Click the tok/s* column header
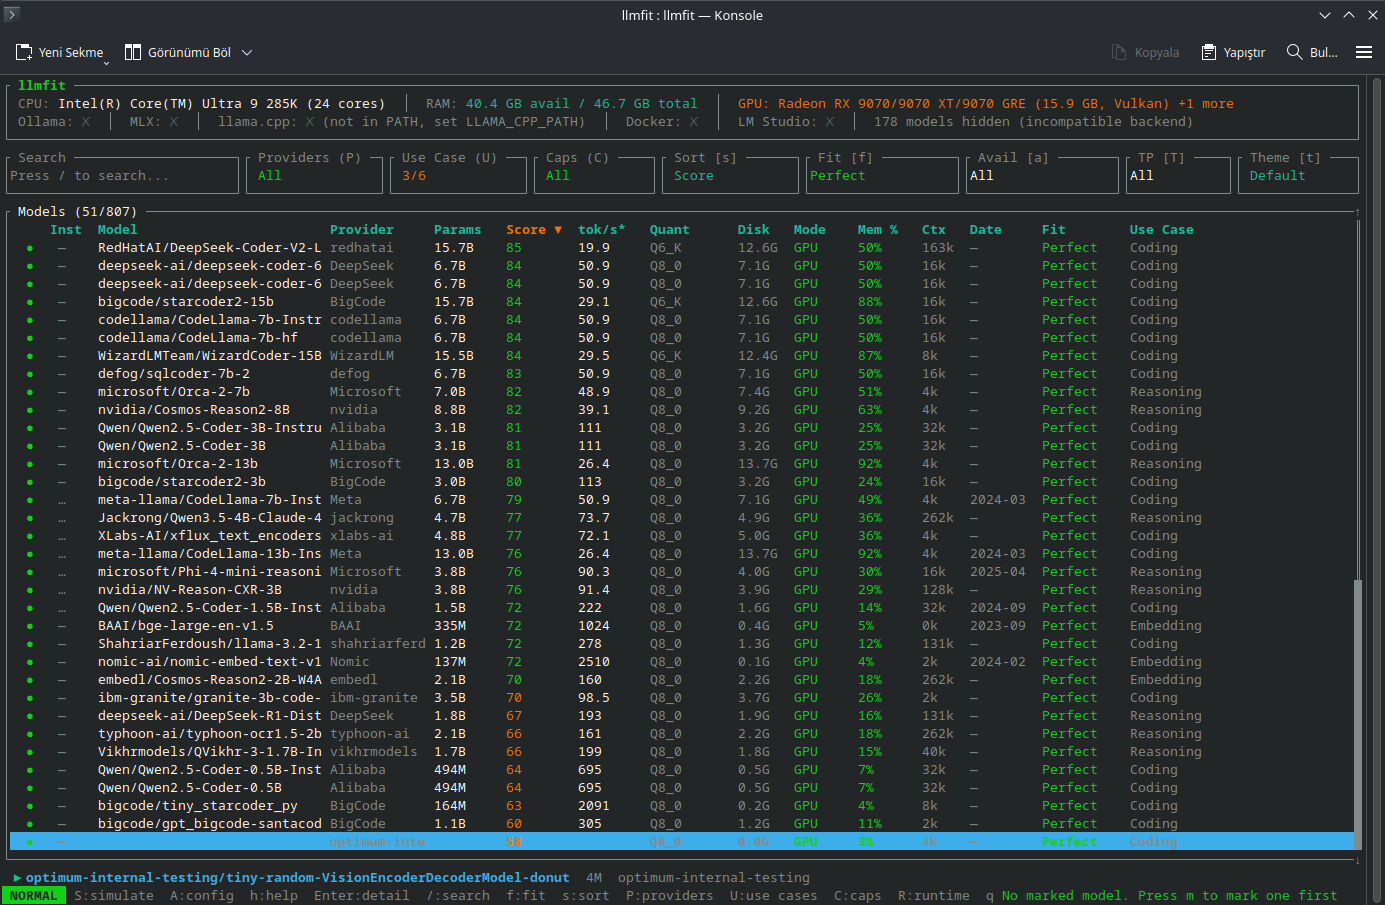The height and width of the screenshot is (905, 1385). [602, 230]
